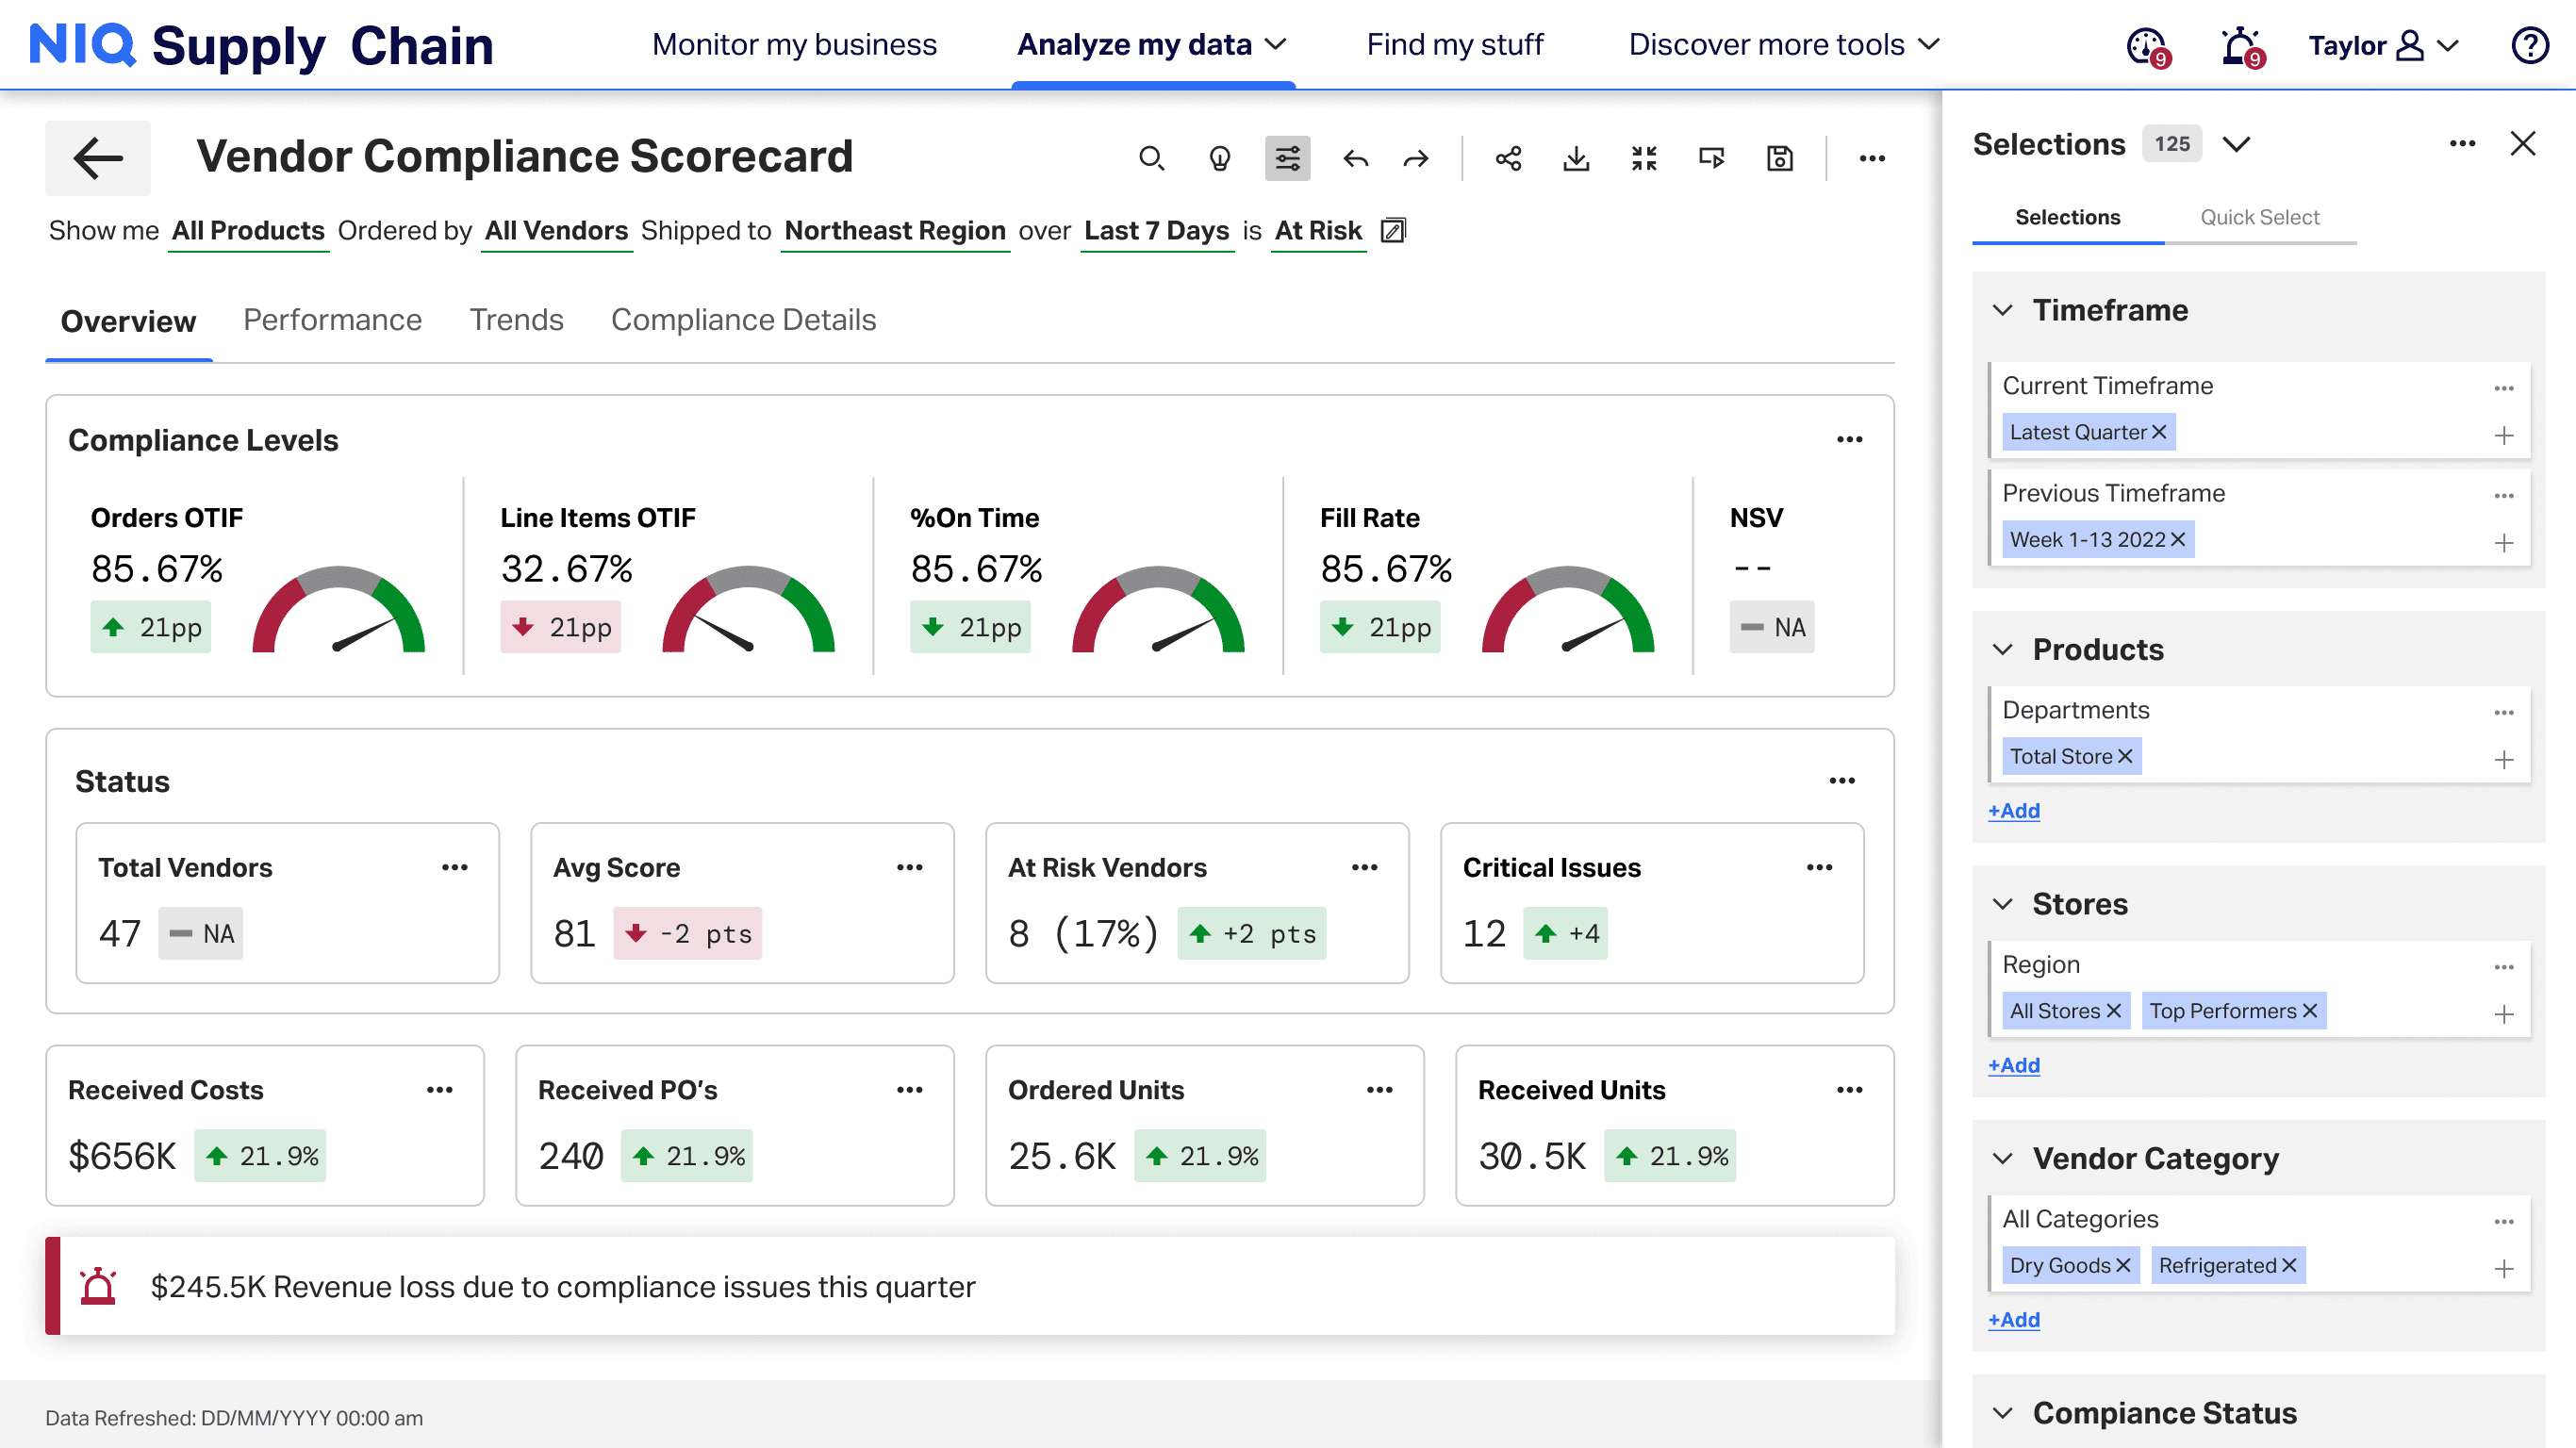Expand the Selections 125 chevron
Screen dimensions: 2576x1448
[x=2236, y=145]
